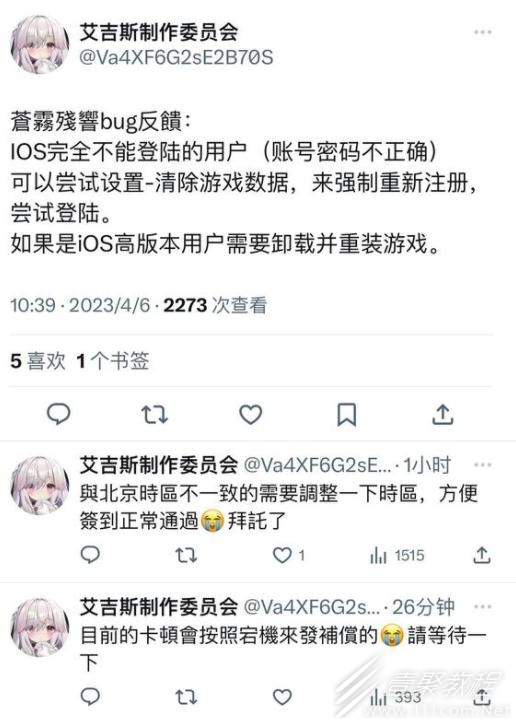Image resolution: width=516 pixels, height=723 pixels.
Task: Open more options on the 1小时 reply
Action: point(482,465)
